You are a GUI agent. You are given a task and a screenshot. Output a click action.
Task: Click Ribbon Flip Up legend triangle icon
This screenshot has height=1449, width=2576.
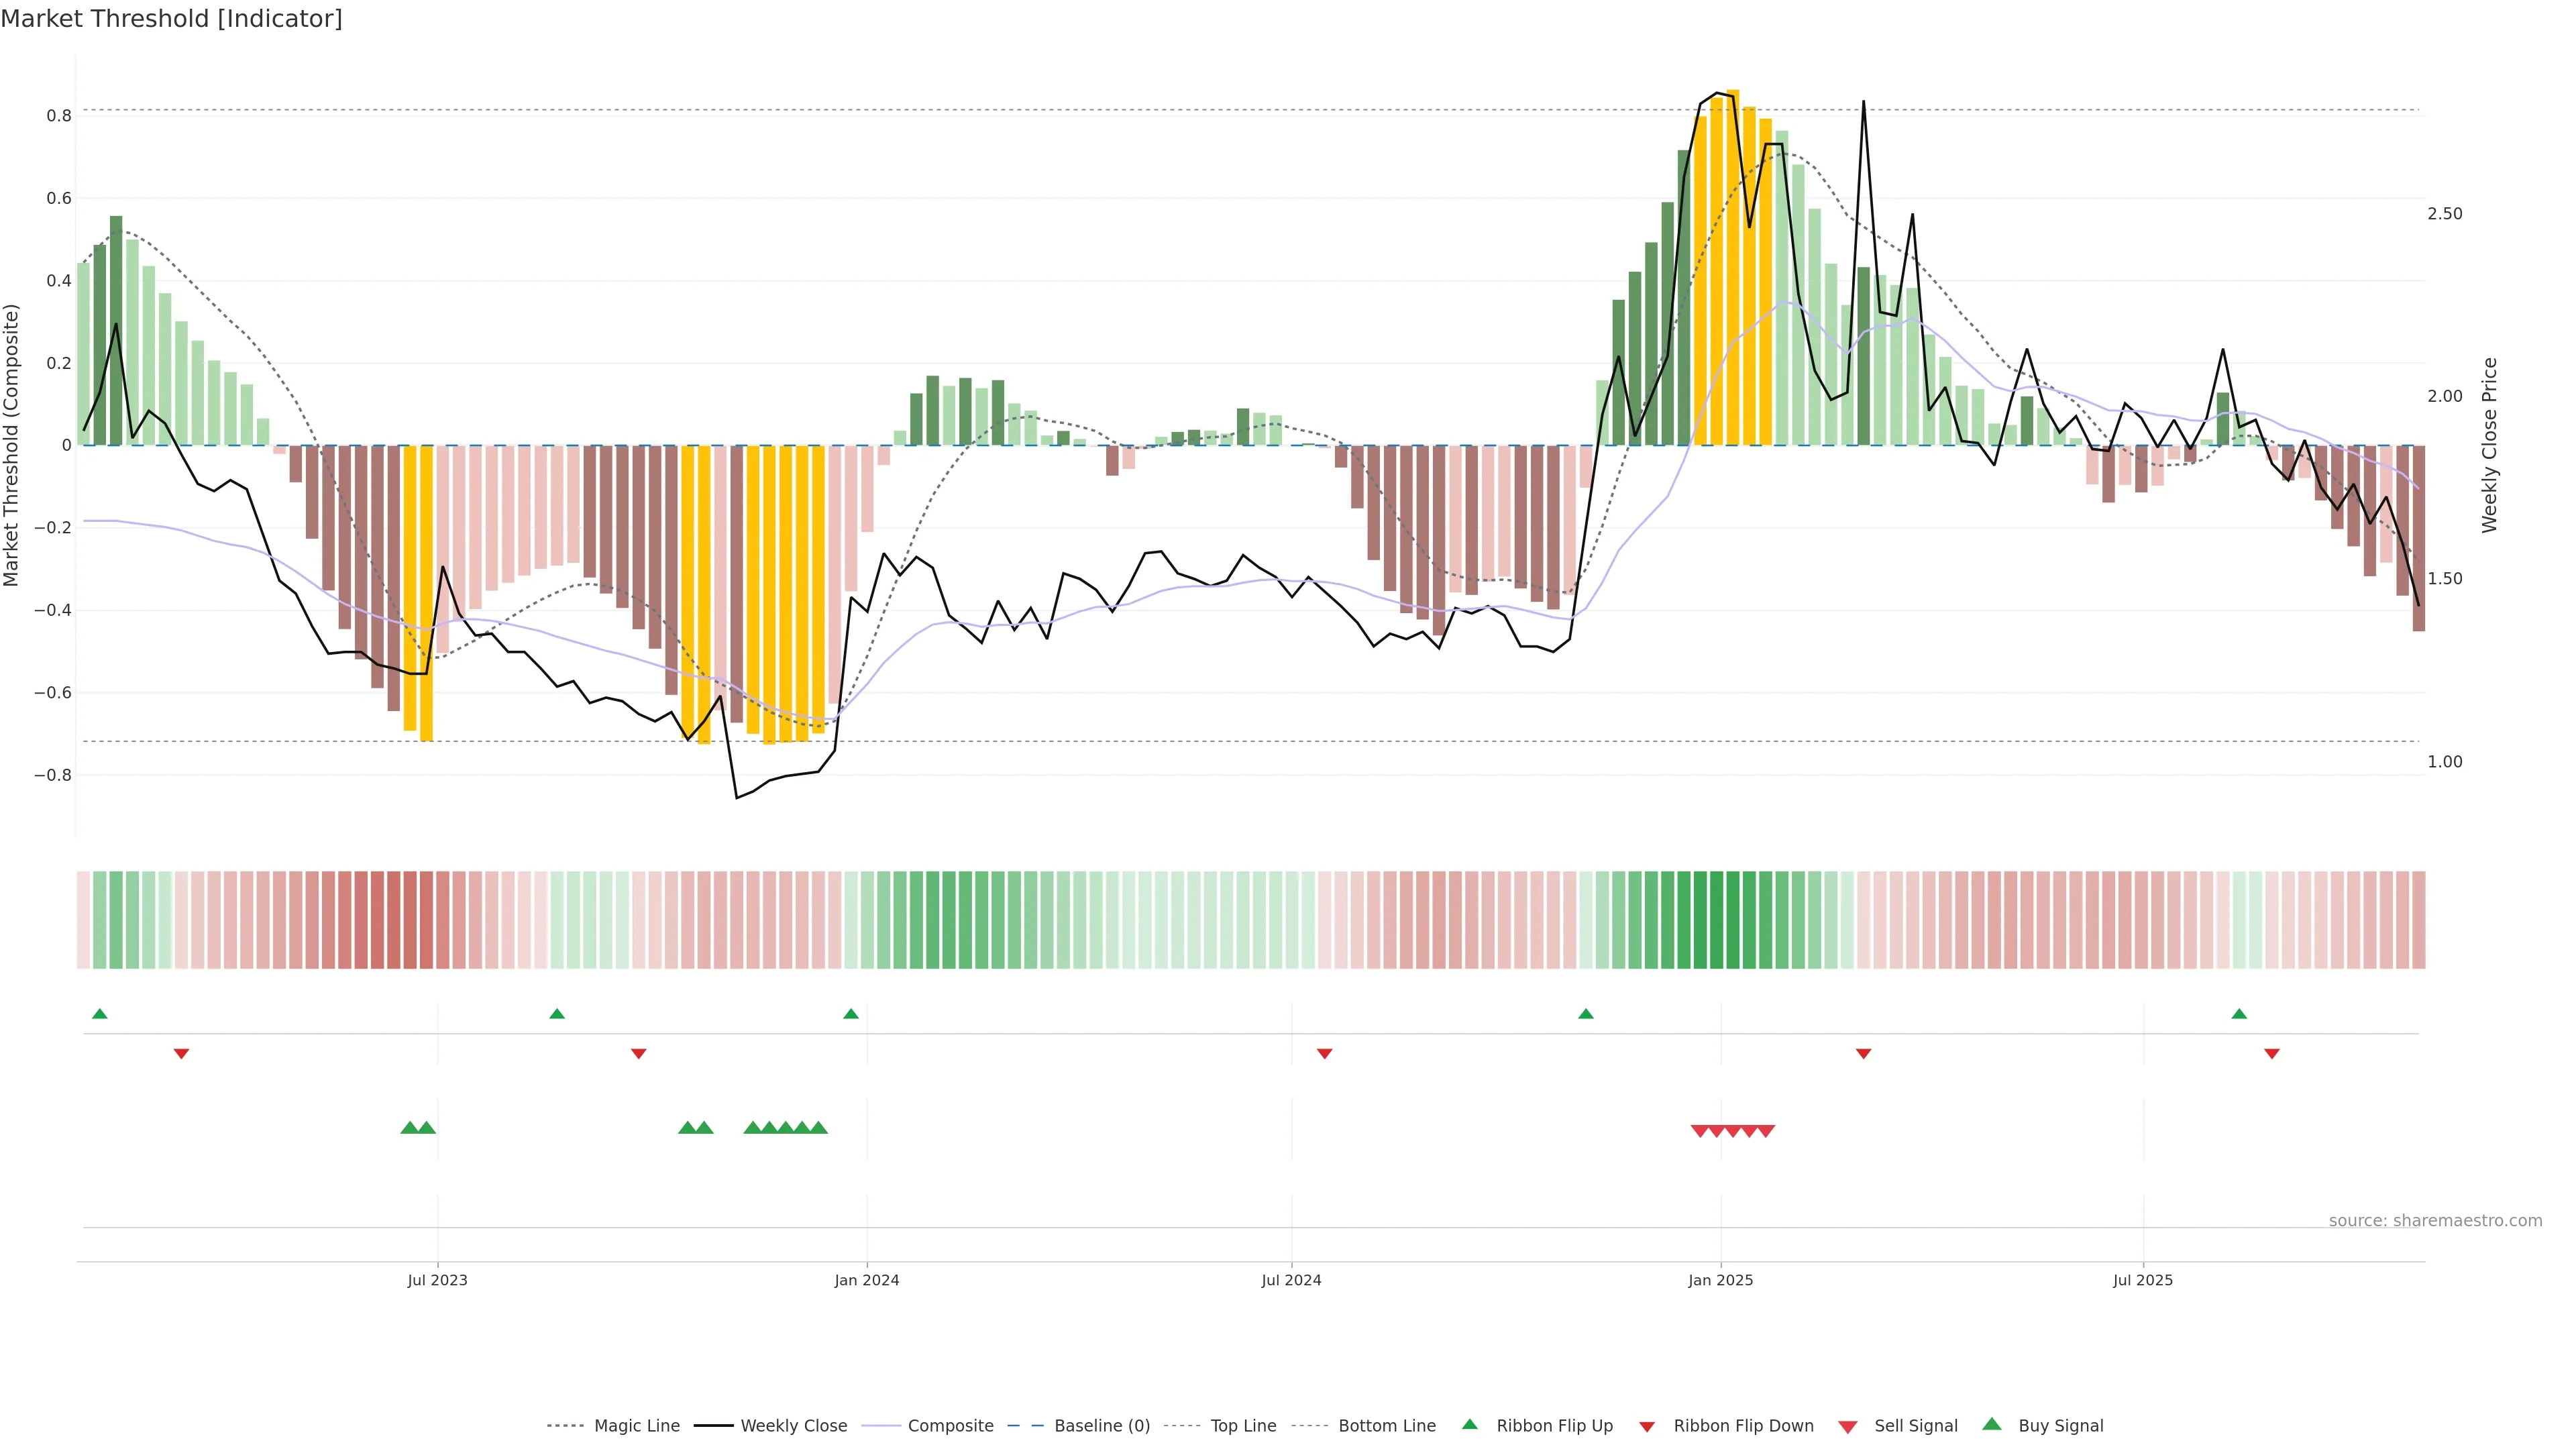1469,1424
